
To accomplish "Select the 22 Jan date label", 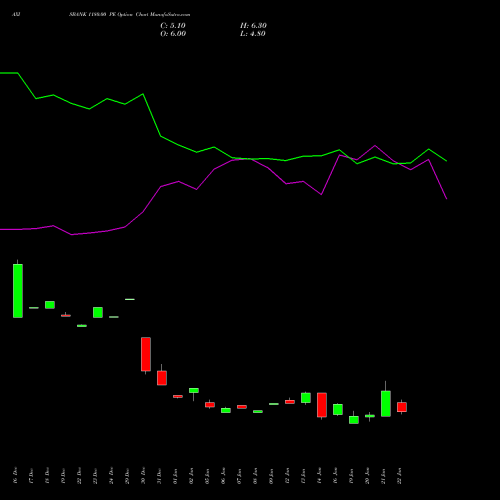I will click(399, 476).
